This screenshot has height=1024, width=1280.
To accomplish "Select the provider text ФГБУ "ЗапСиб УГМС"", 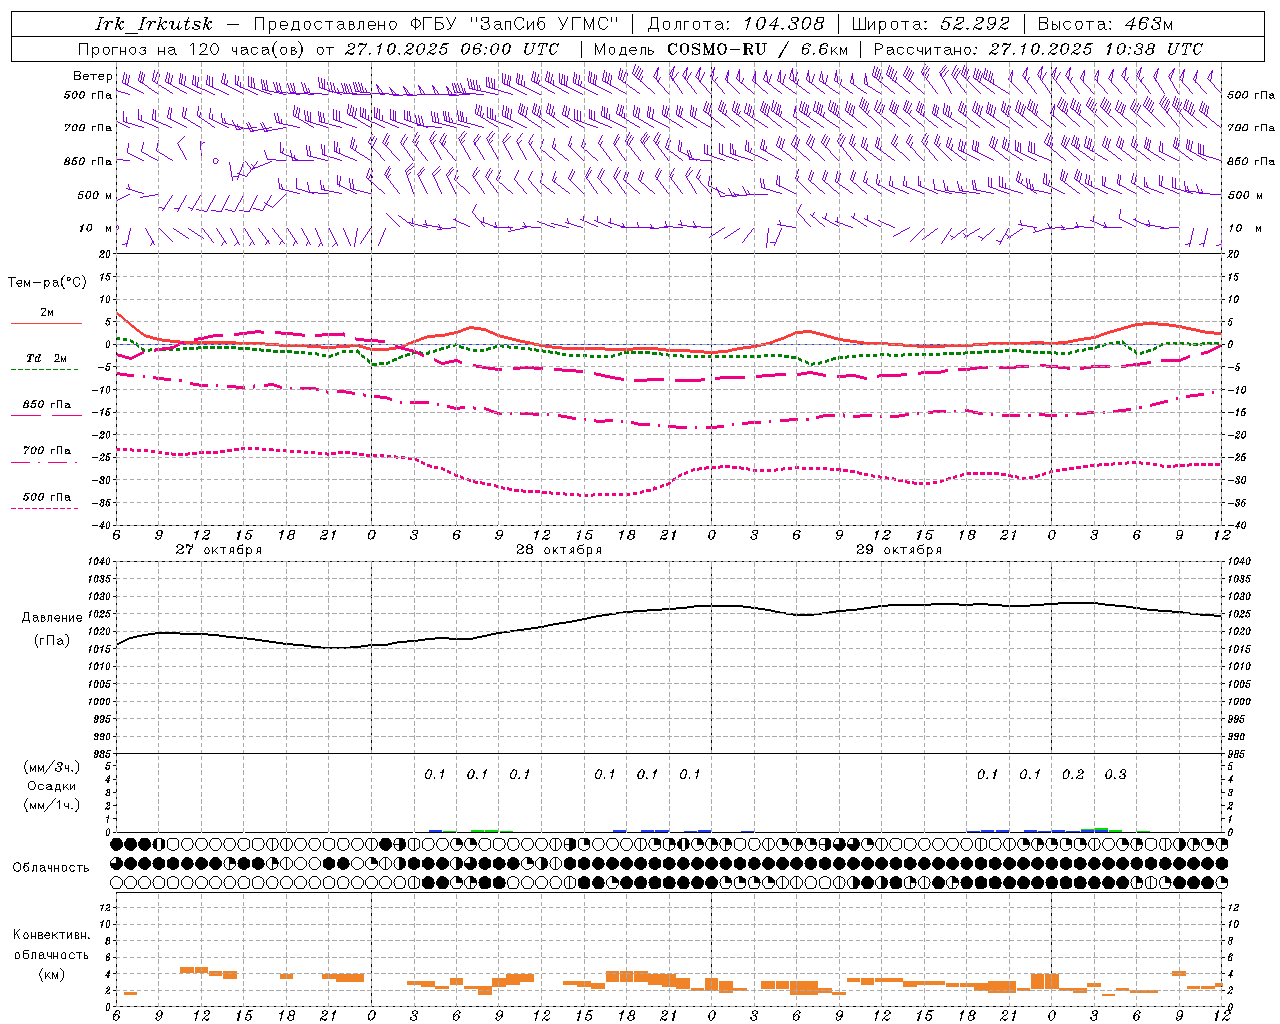I will point(515,24).
